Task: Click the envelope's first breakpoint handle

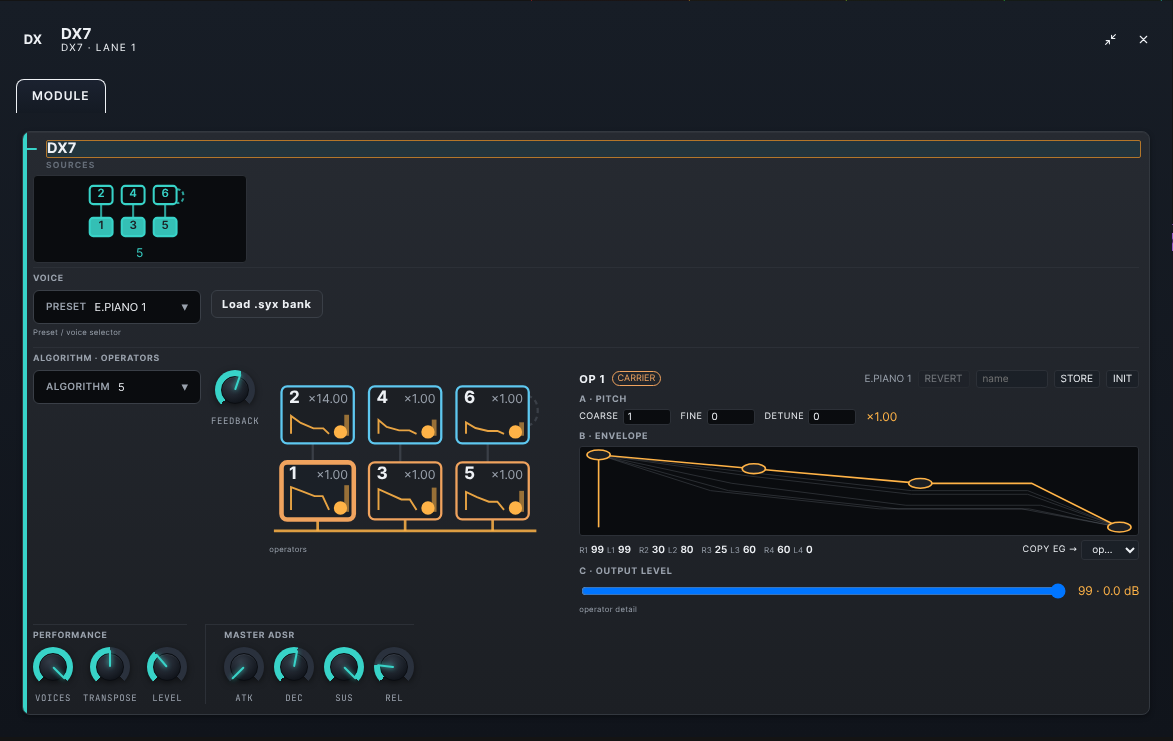Action: tap(598, 455)
